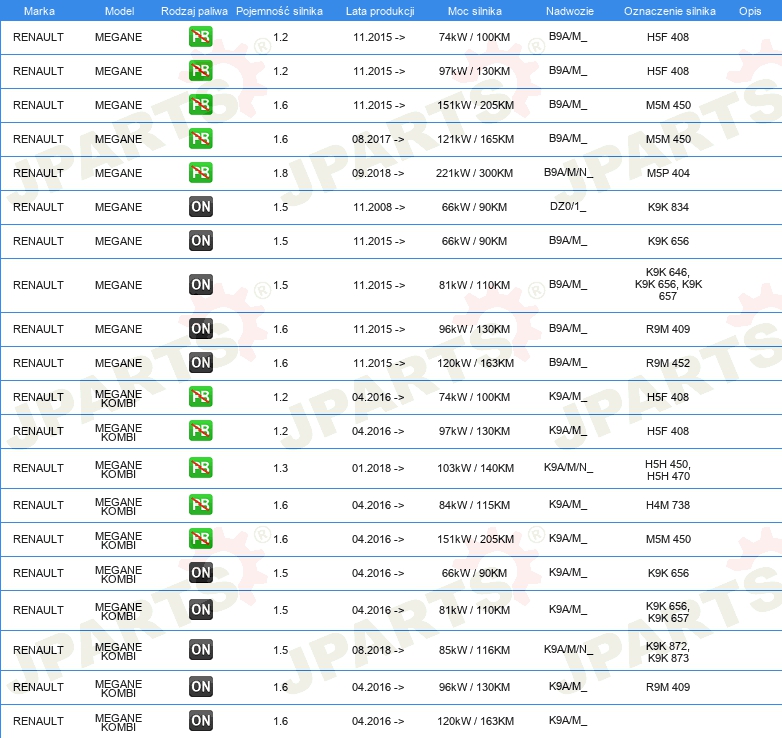Click production date 08.2017 ->

click(x=378, y=139)
